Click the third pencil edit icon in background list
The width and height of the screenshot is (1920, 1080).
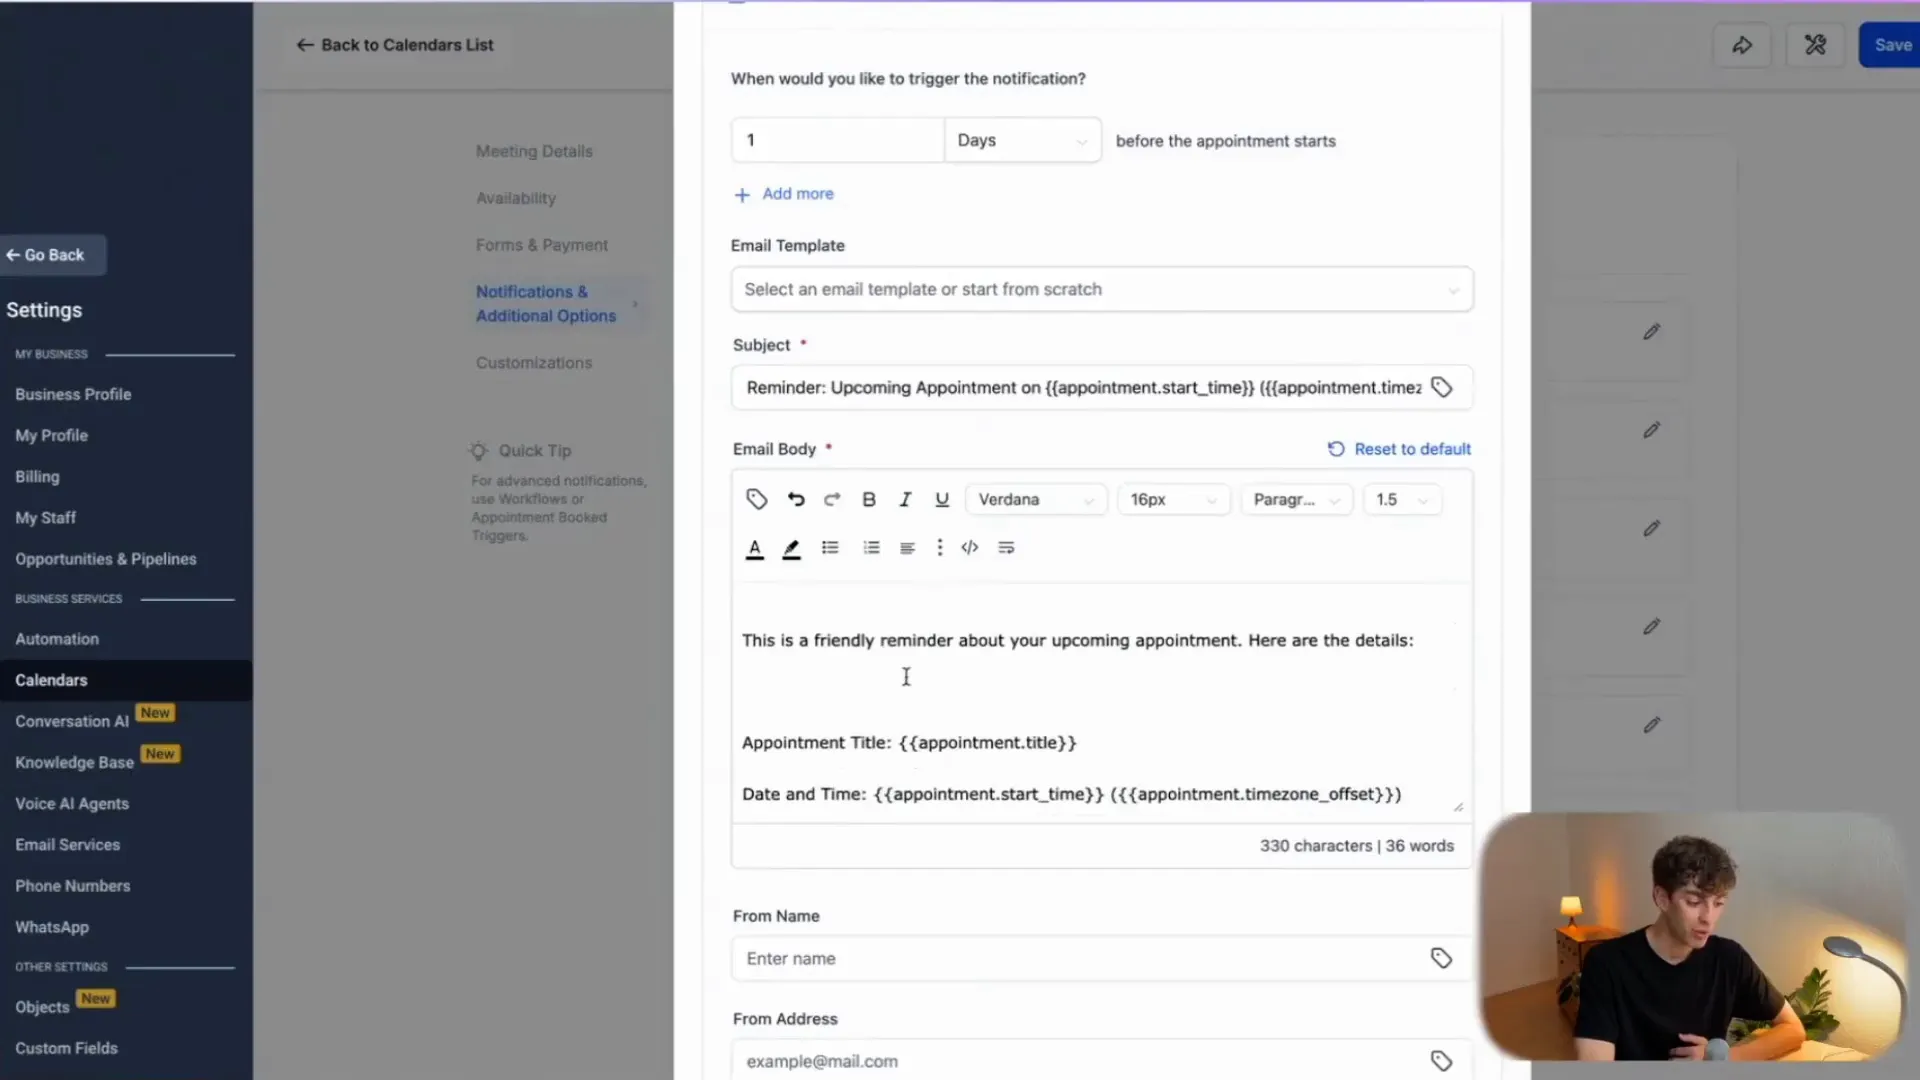[x=1652, y=528]
